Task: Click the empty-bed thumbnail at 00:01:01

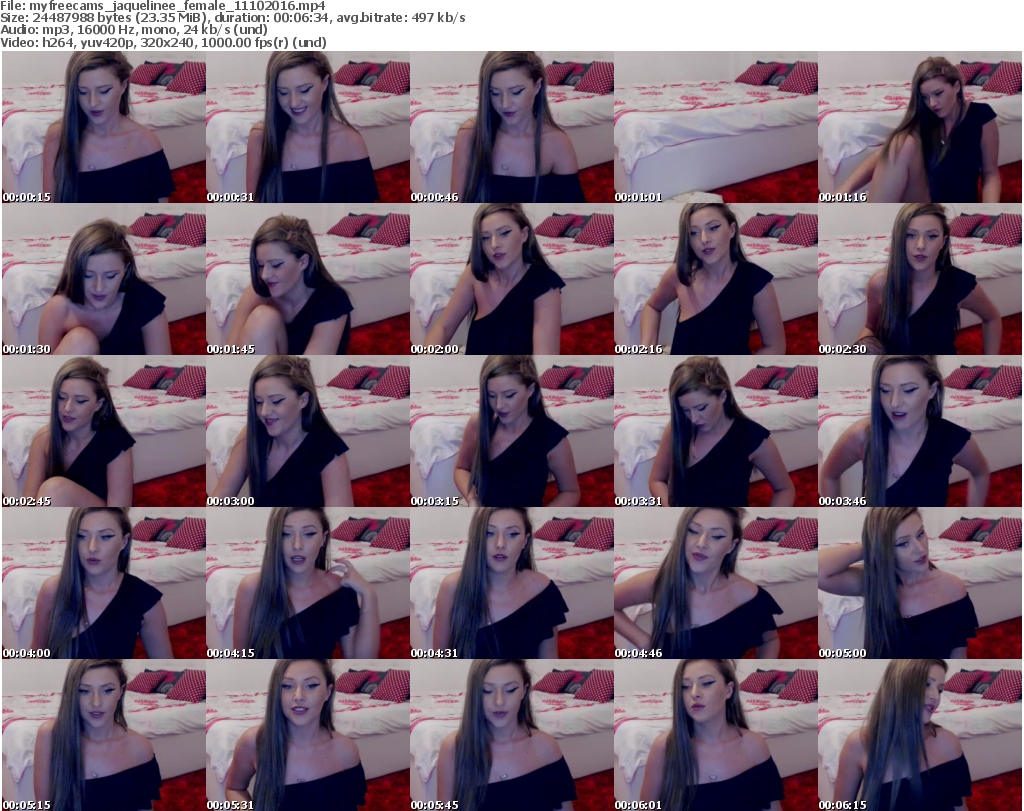Action: pyautogui.click(x=716, y=127)
